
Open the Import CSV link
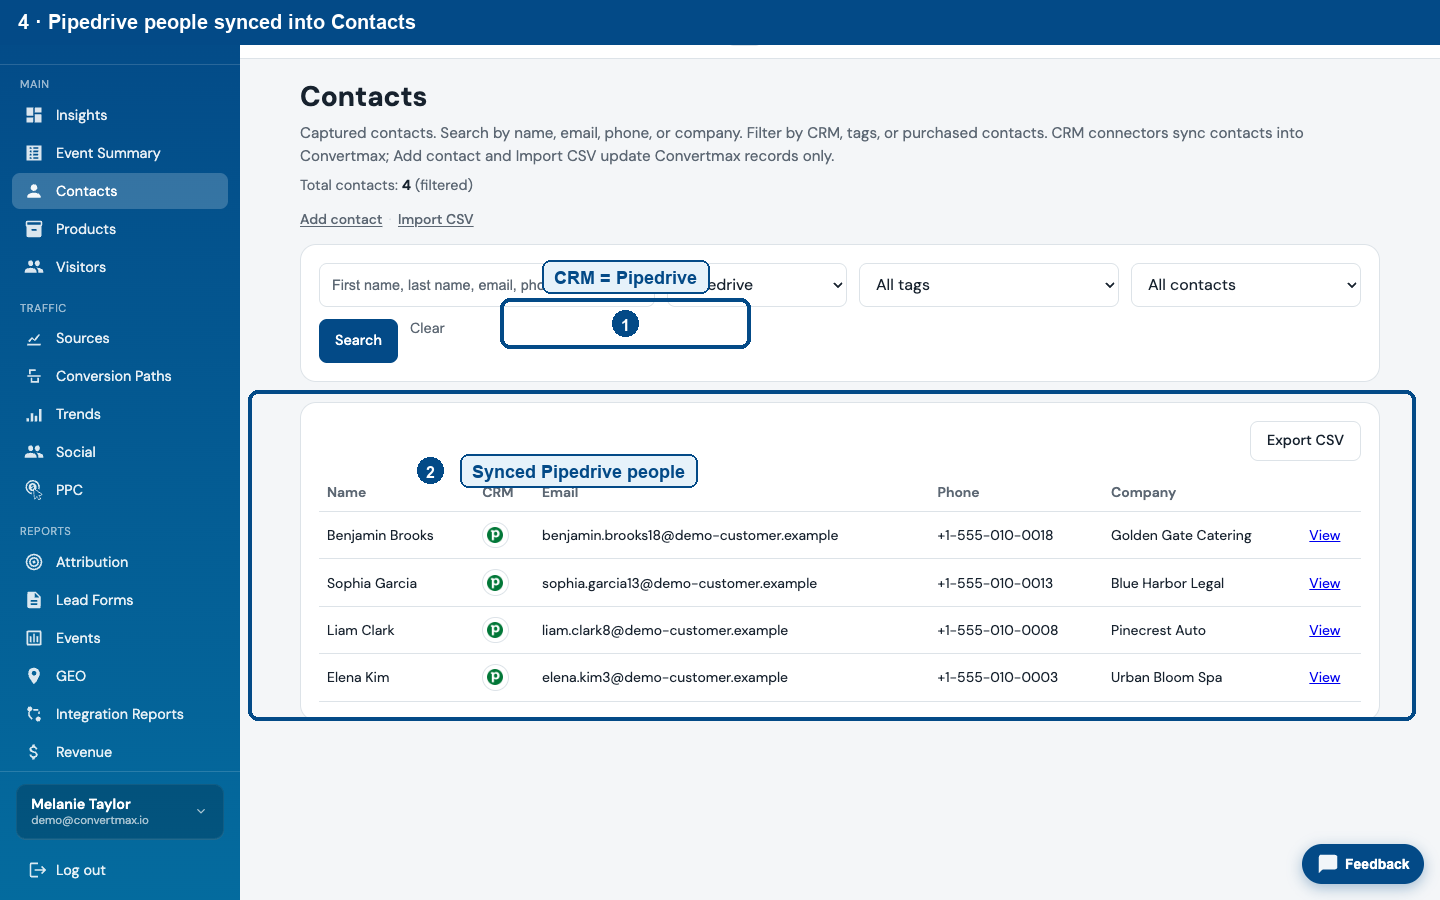pyautogui.click(x=435, y=219)
